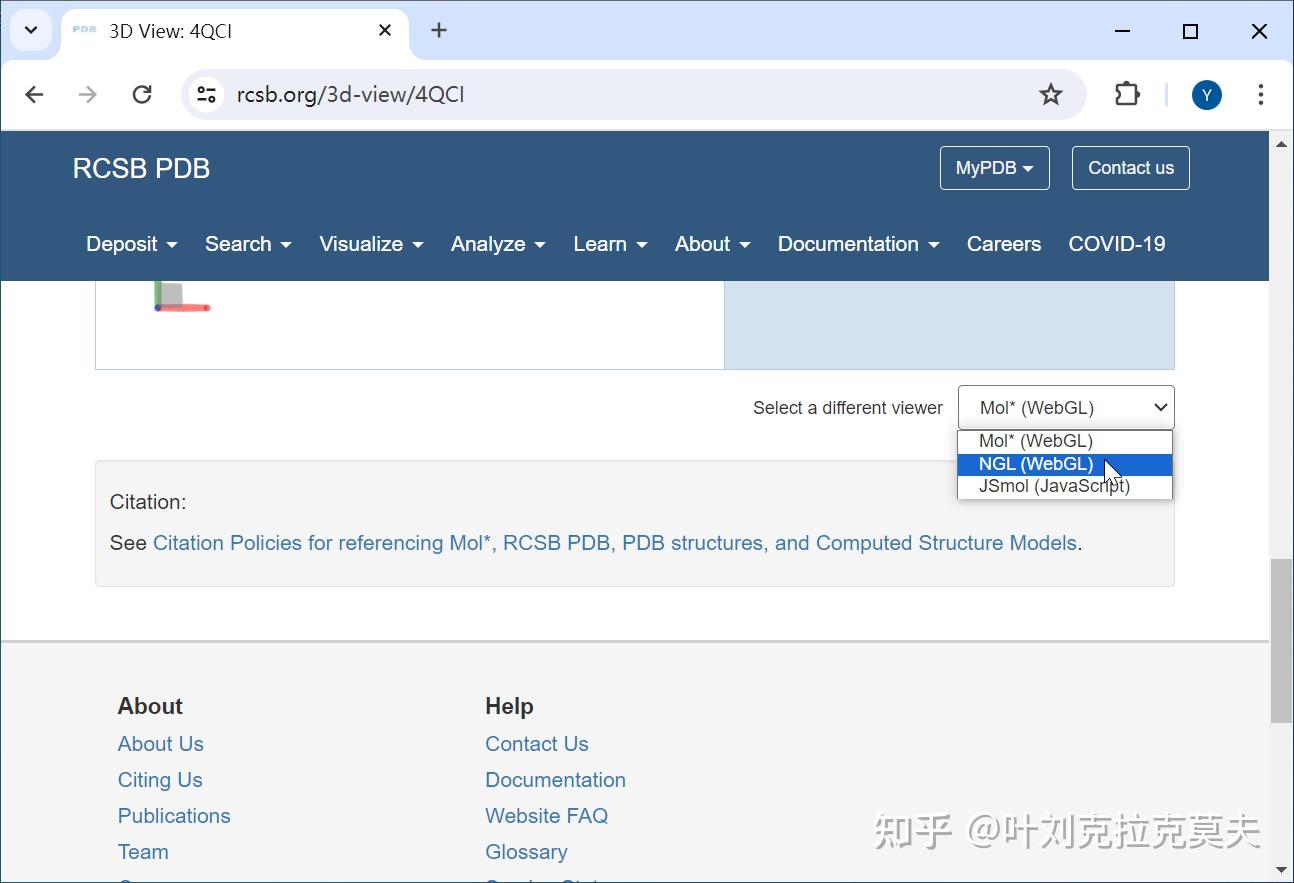
Task: Click the Y profile avatar
Action: pos(1206,94)
